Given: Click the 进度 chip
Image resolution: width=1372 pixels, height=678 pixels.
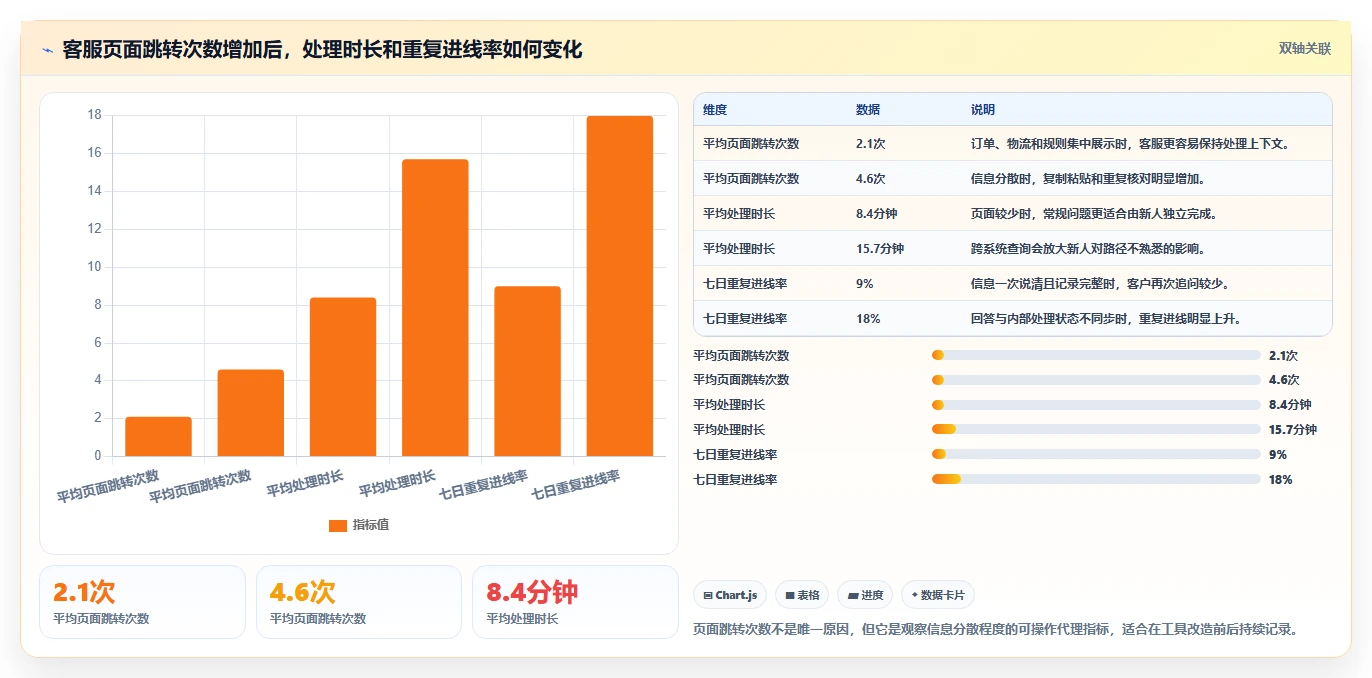Looking at the screenshot, I should coord(865,595).
